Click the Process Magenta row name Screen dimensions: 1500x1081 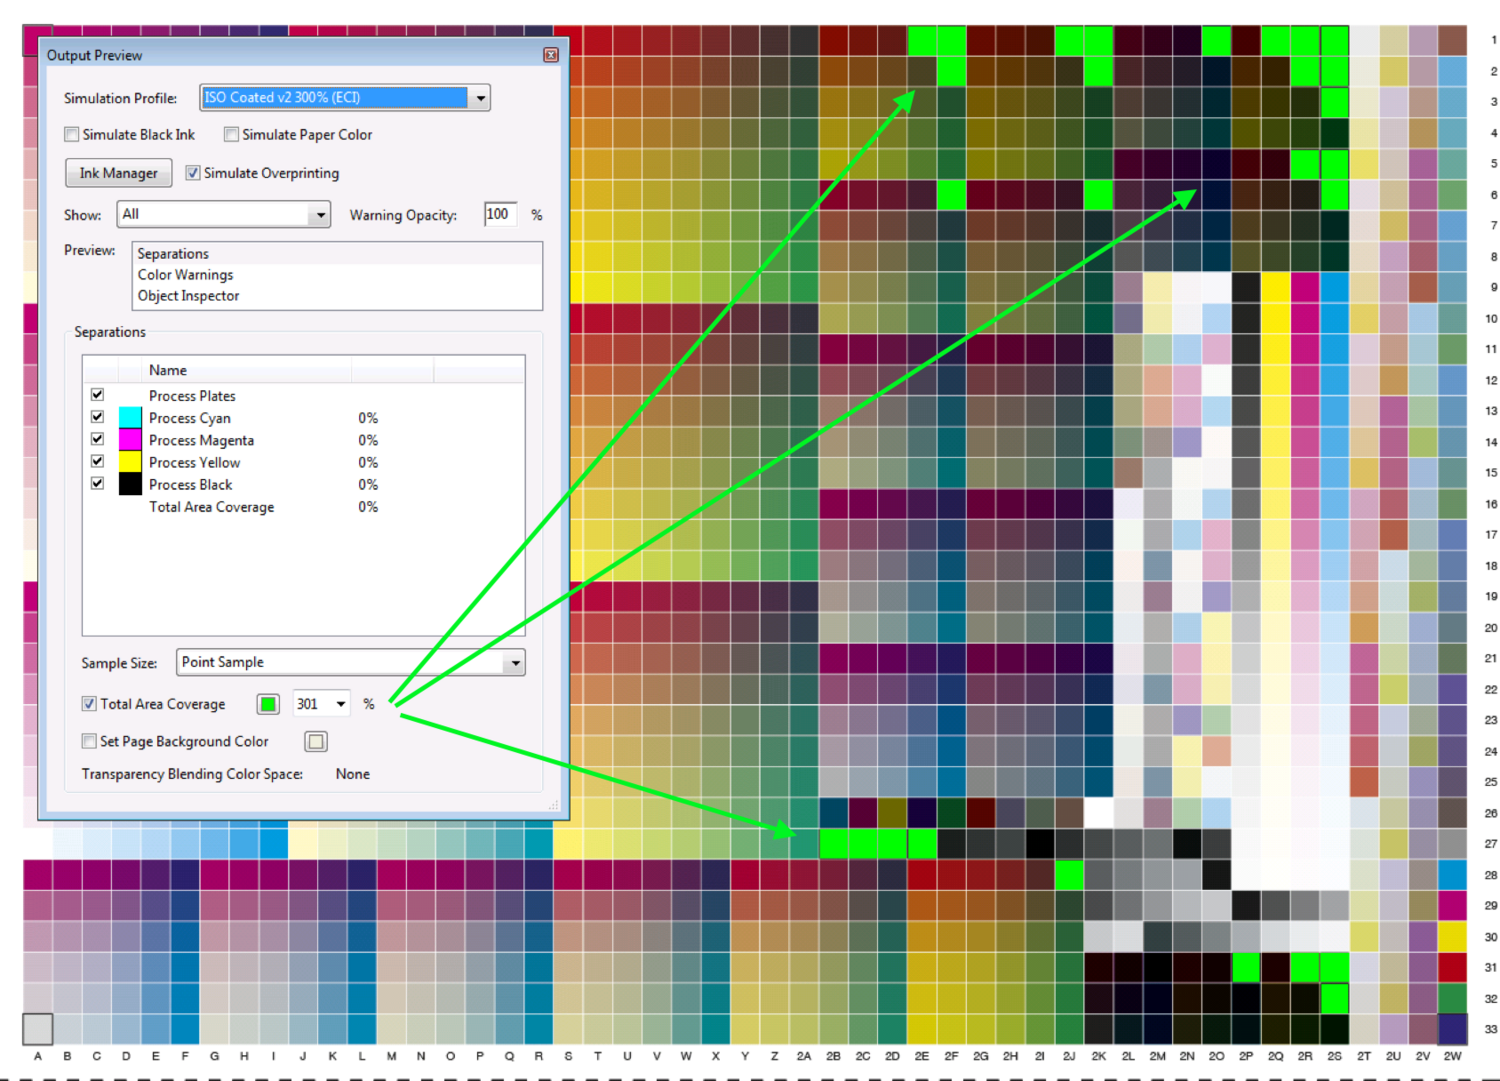pyautogui.click(x=201, y=440)
